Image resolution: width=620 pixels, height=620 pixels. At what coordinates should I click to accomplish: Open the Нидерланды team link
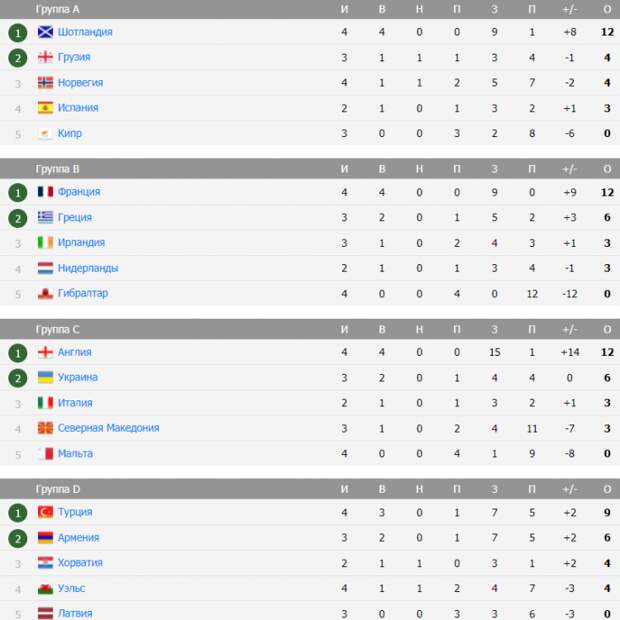pyautogui.click(x=88, y=268)
